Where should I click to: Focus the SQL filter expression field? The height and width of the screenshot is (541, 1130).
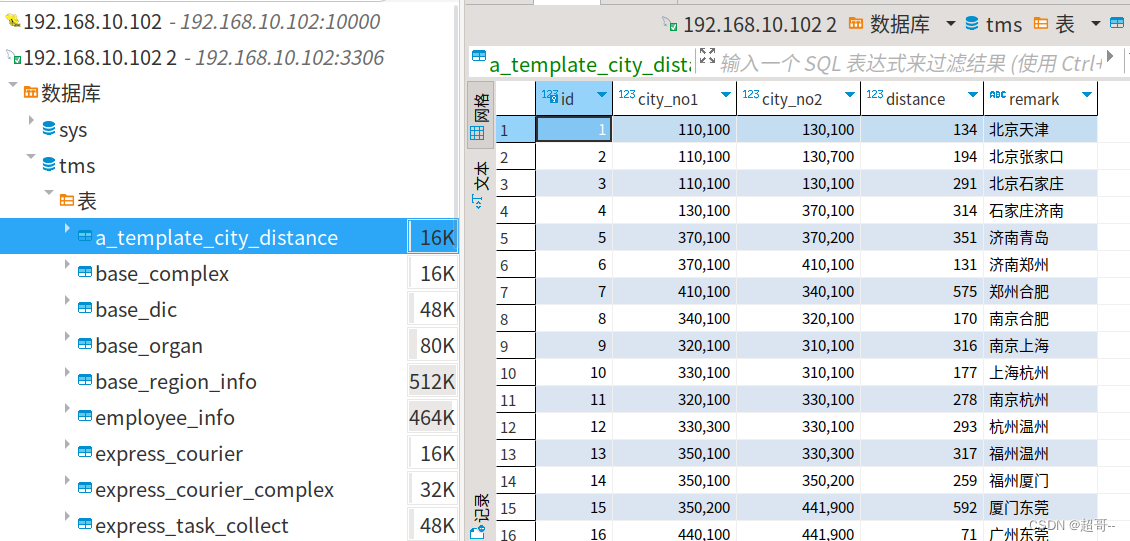[911, 63]
